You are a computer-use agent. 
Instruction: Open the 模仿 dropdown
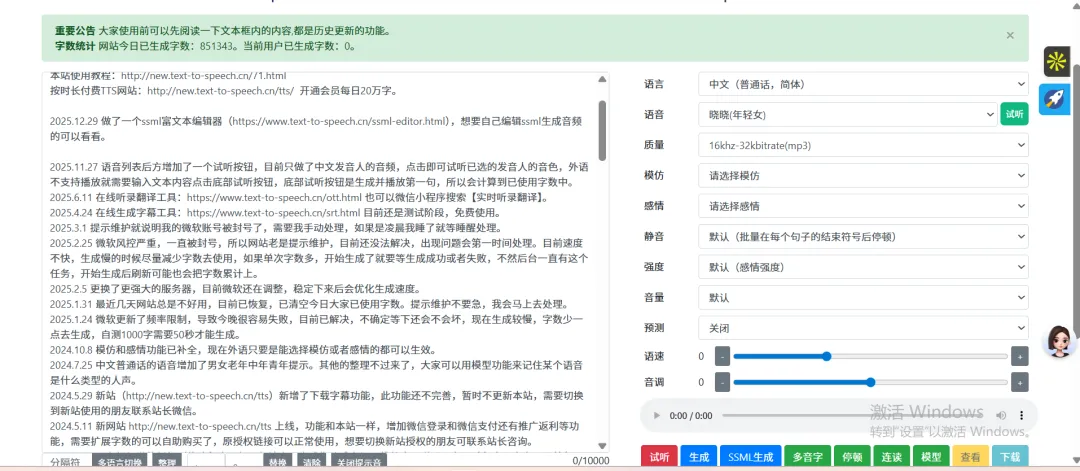pyautogui.click(x=863, y=176)
